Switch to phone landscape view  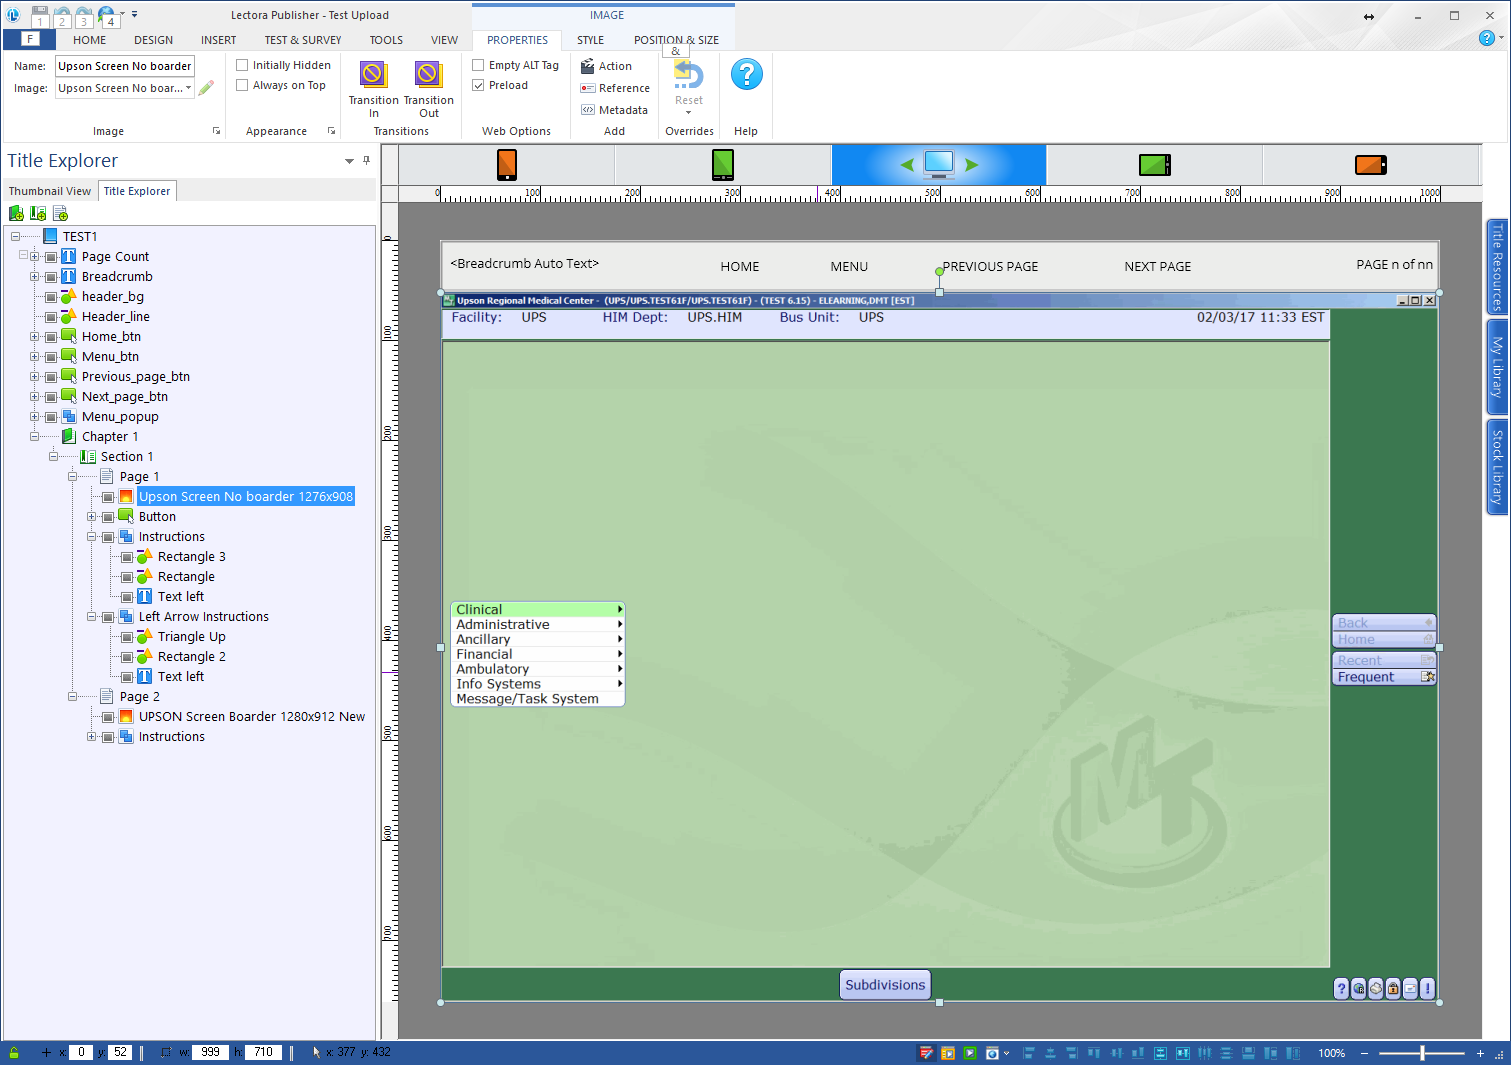click(1371, 164)
